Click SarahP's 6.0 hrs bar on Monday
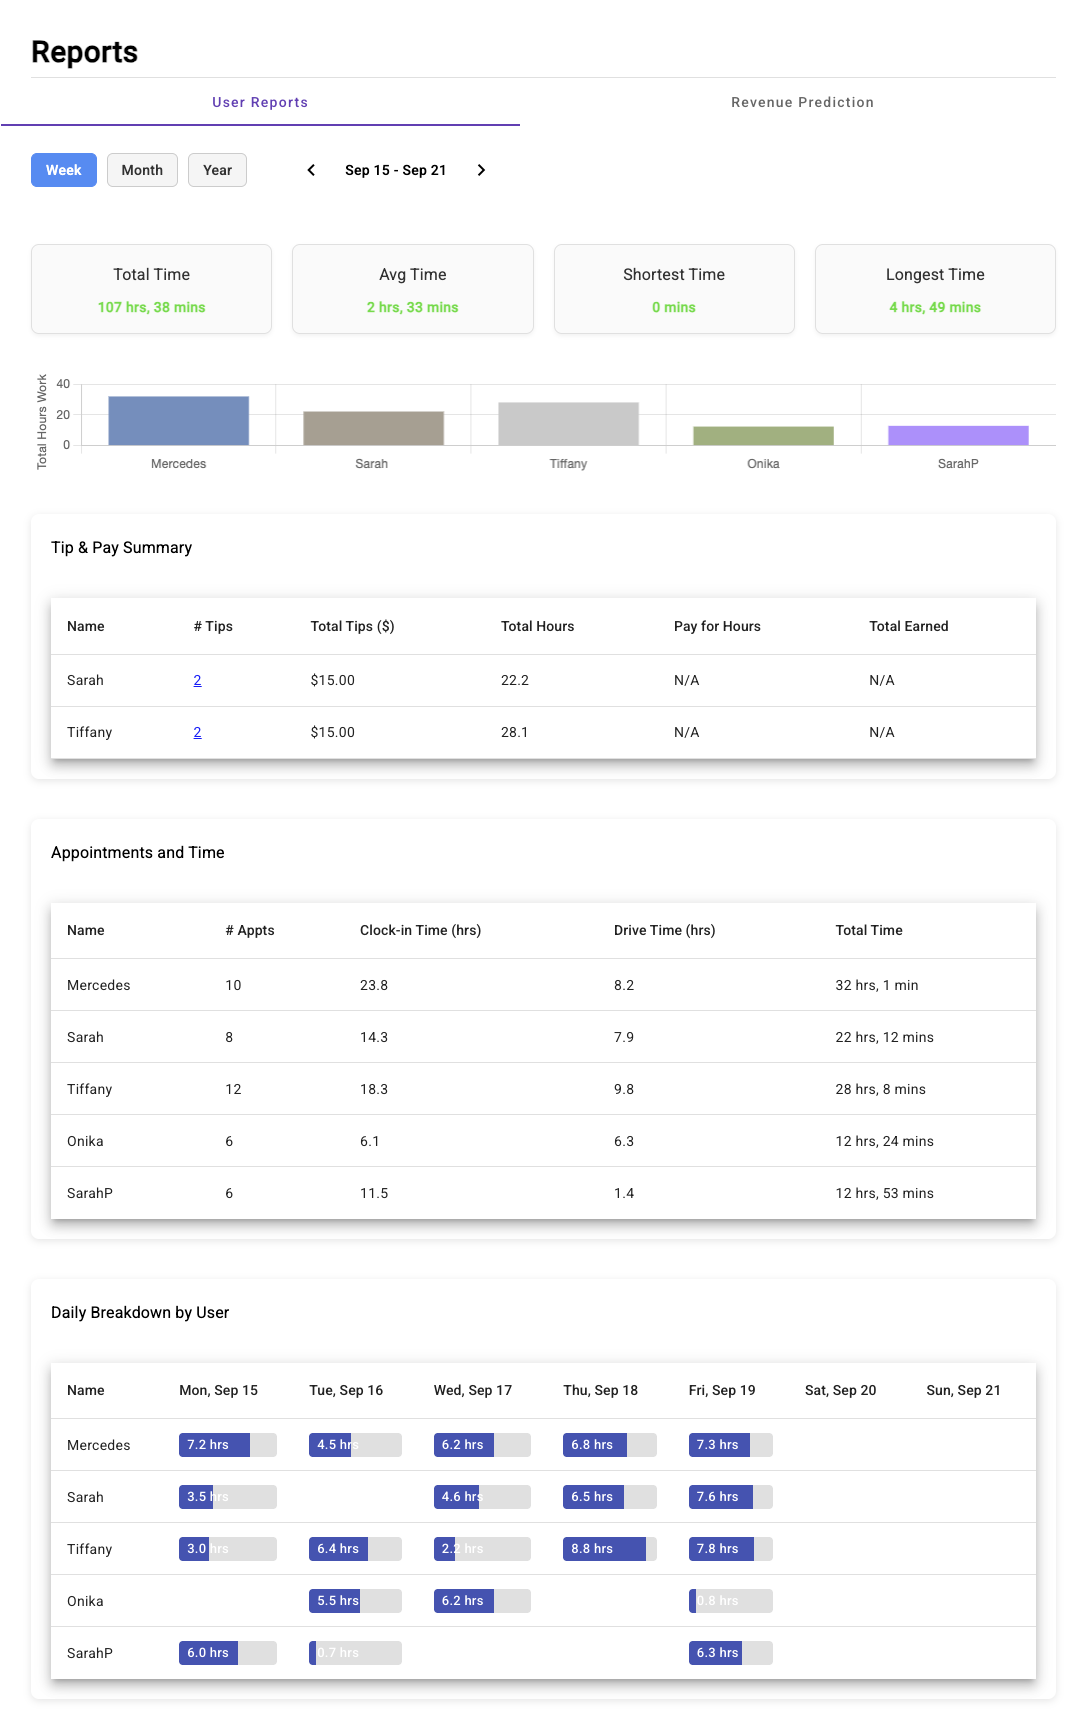 pyautogui.click(x=228, y=1653)
